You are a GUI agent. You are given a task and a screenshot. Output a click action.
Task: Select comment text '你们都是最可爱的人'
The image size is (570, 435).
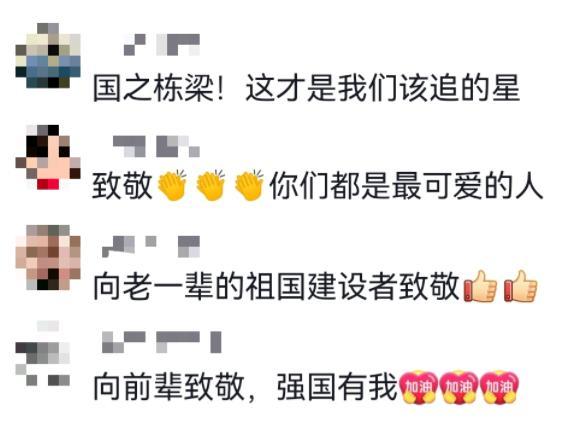[x=406, y=185]
